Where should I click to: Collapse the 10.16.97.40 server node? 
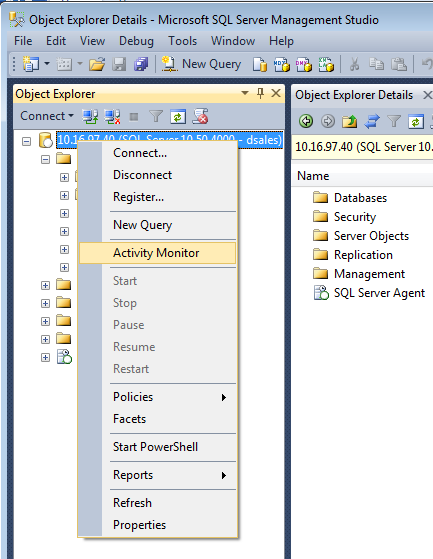tap(26, 141)
